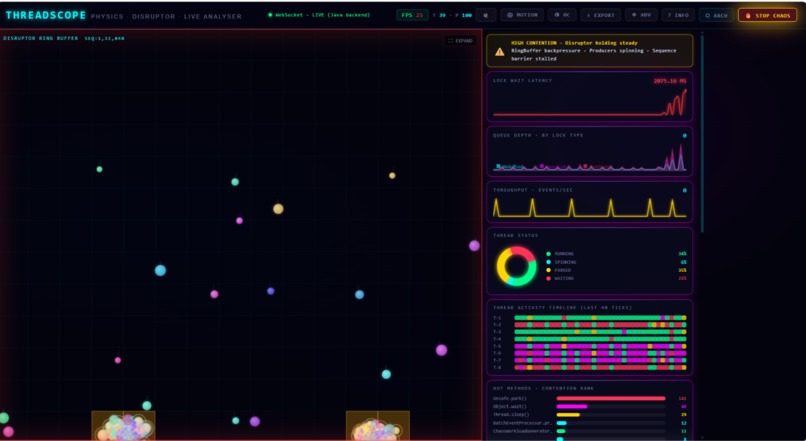Click the right particle cluster box at bottom

[x=378, y=426]
